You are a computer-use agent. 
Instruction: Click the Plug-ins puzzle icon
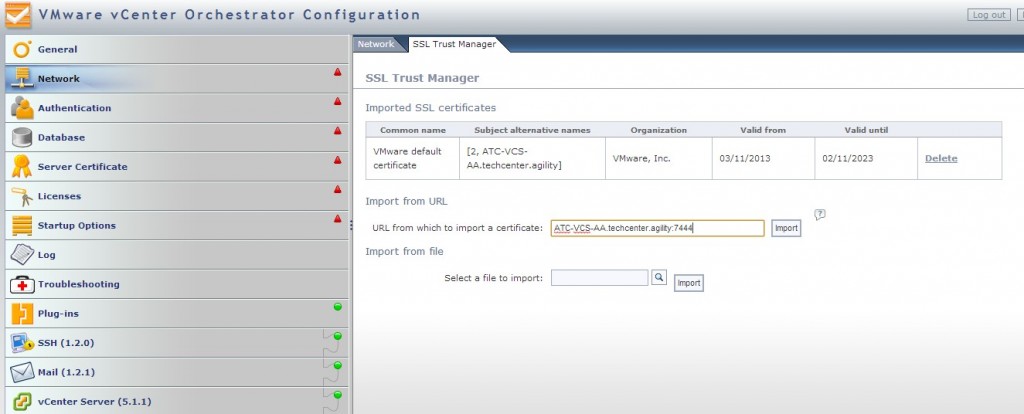tap(22, 314)
